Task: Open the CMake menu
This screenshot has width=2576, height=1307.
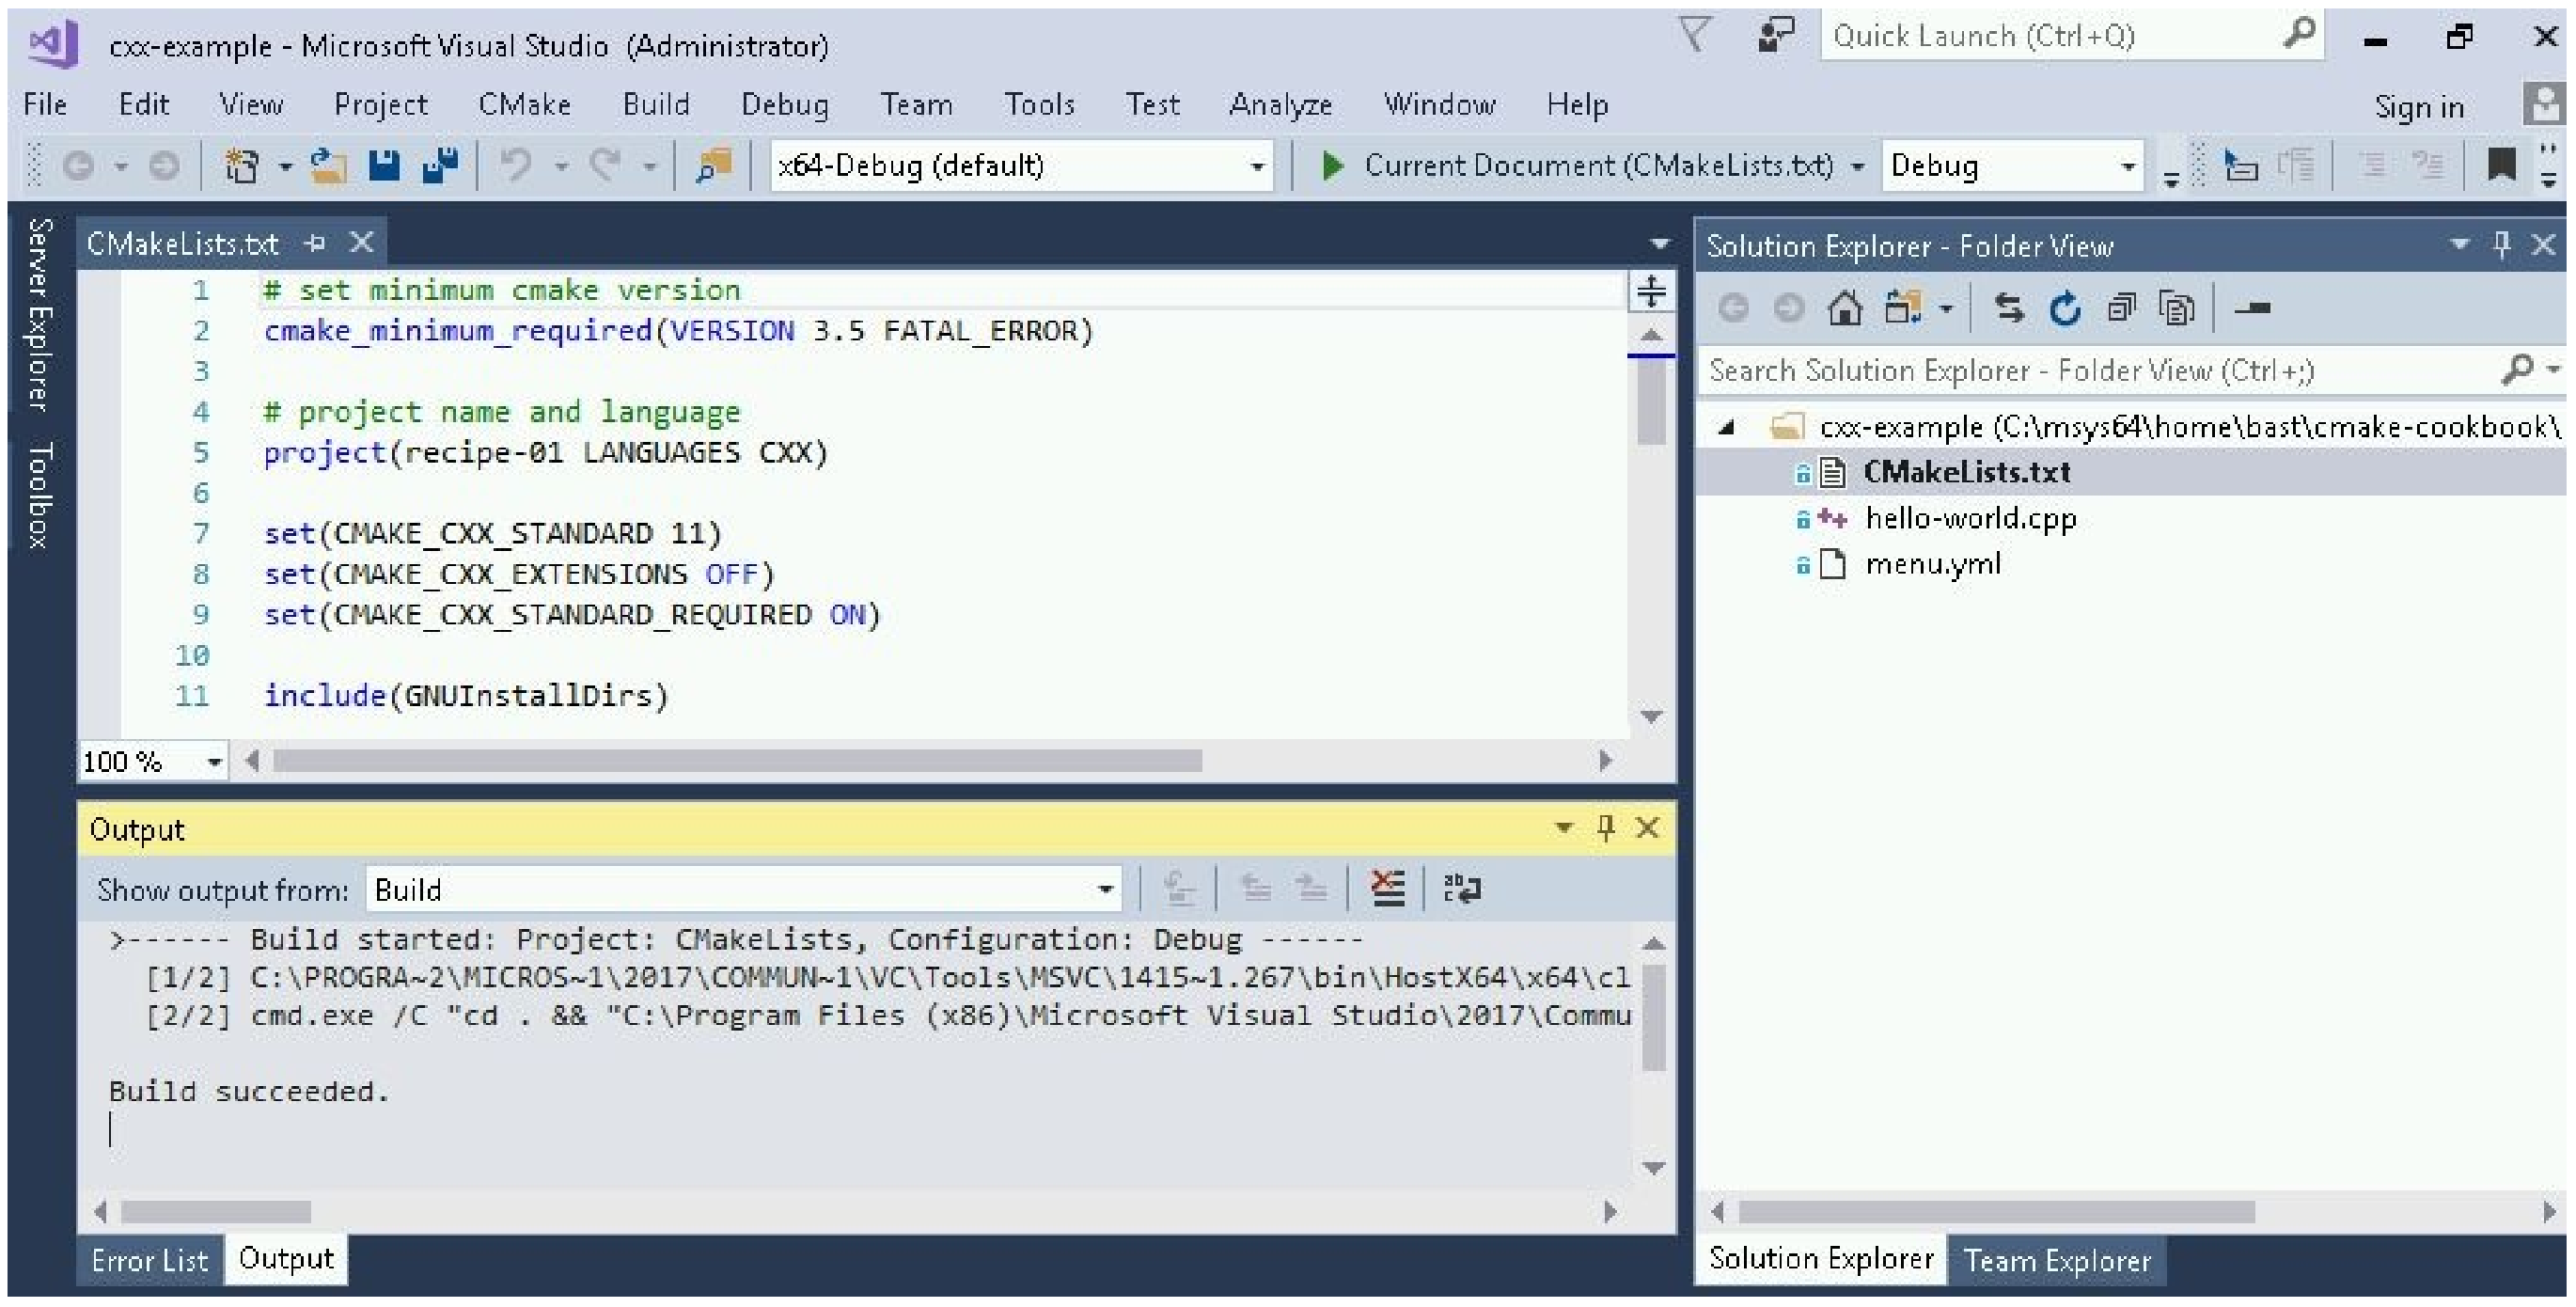Action: (524, 105)
